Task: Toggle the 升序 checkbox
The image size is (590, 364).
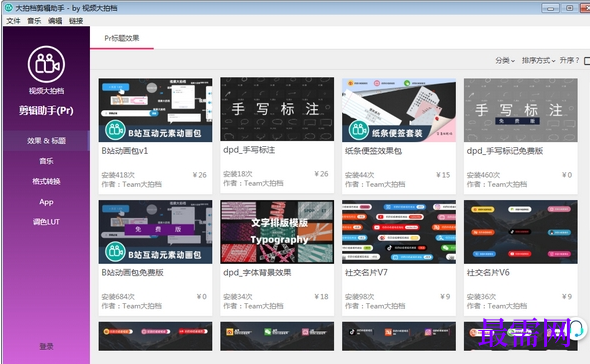Action: click(587, 61)
